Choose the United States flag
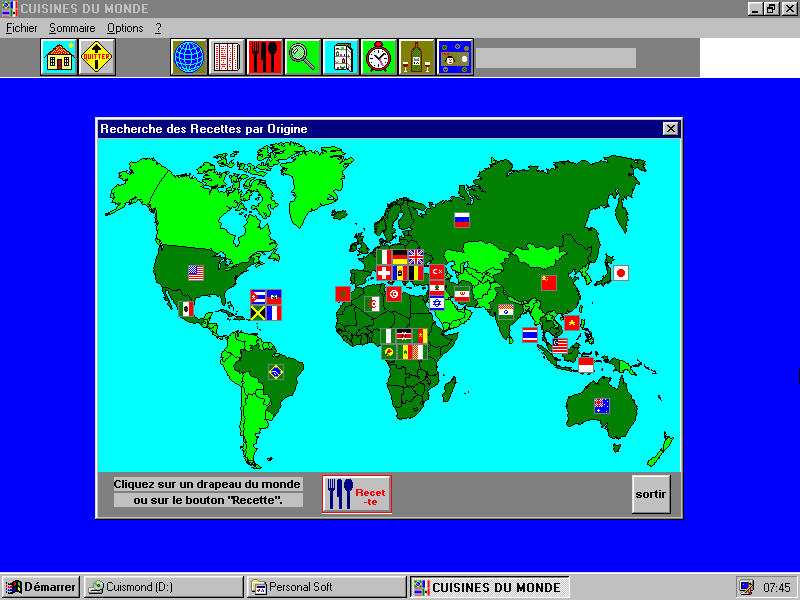Screen dimensions: 800x600 point(195,272)
